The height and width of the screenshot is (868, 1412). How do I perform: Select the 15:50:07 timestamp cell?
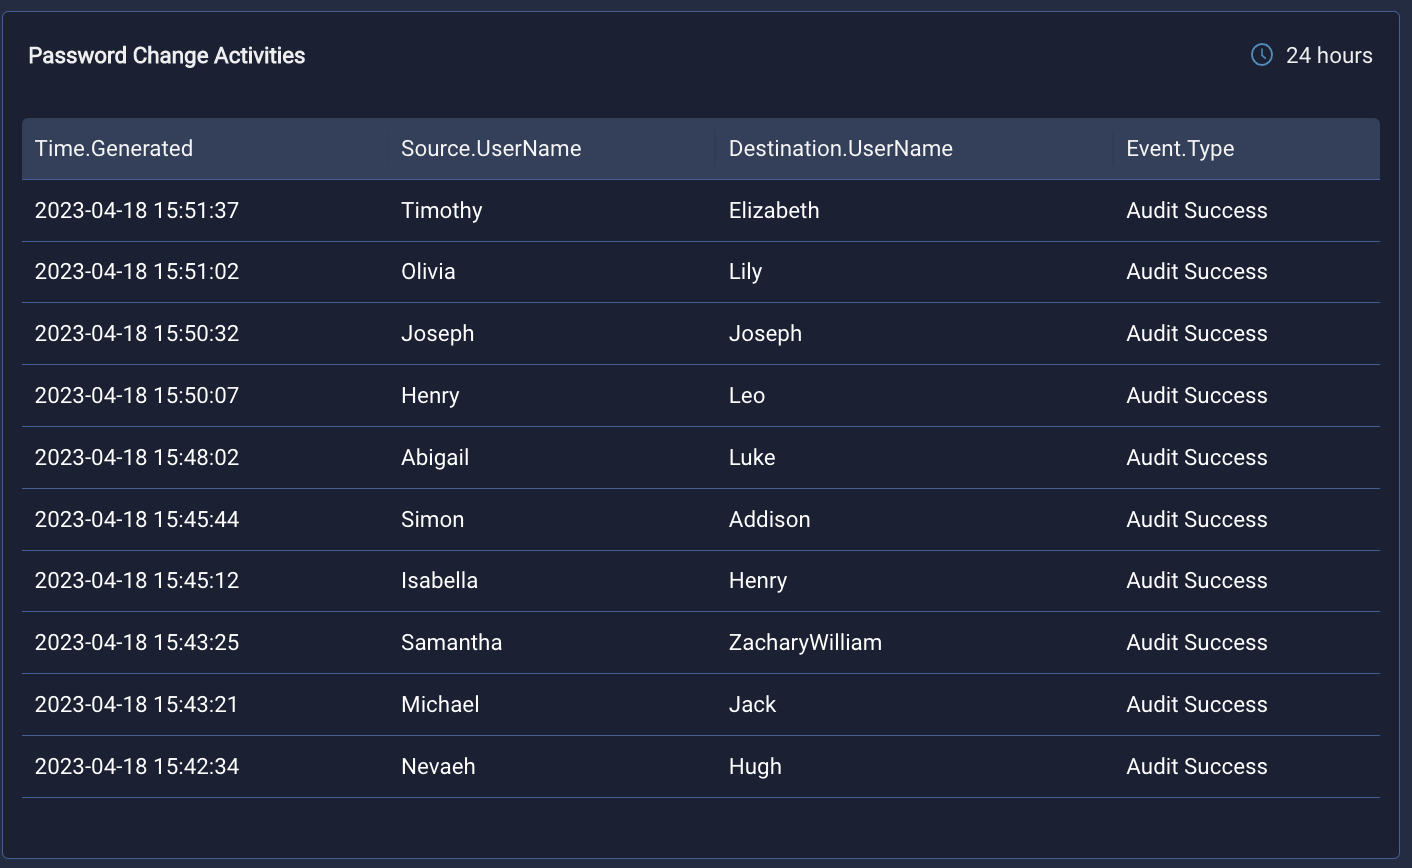(x=137, y=396)
